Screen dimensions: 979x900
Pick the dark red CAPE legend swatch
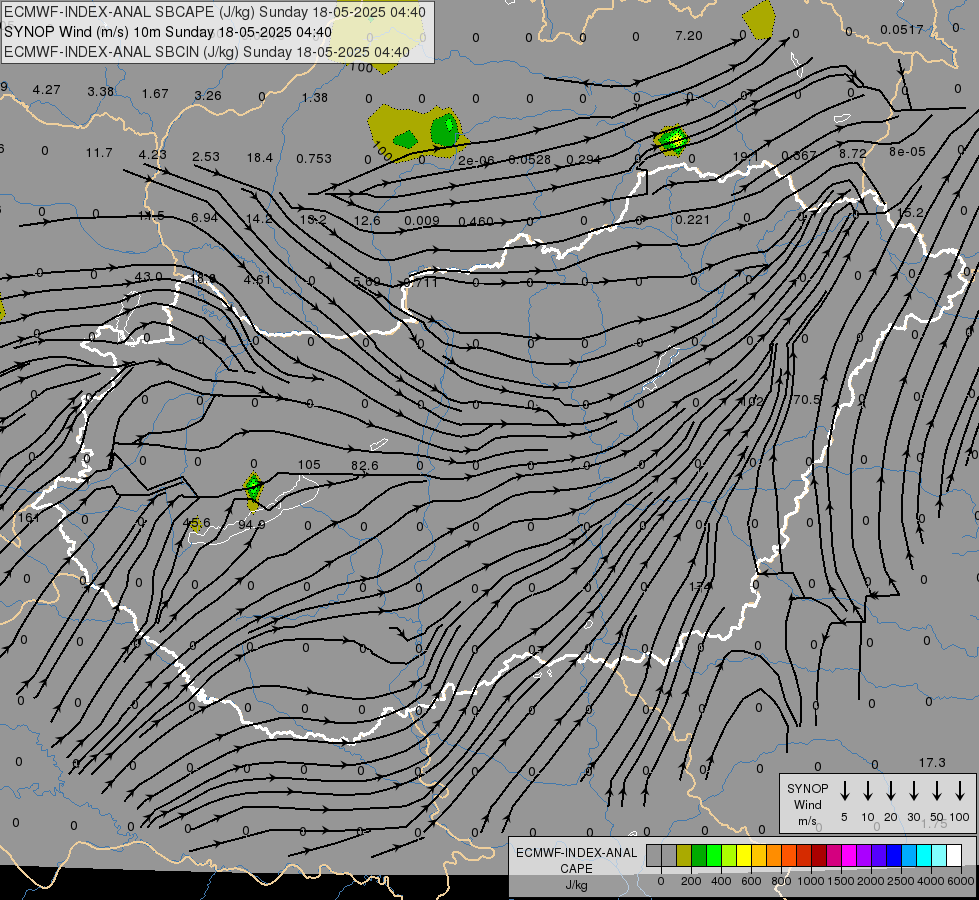[x=819, y=856]
